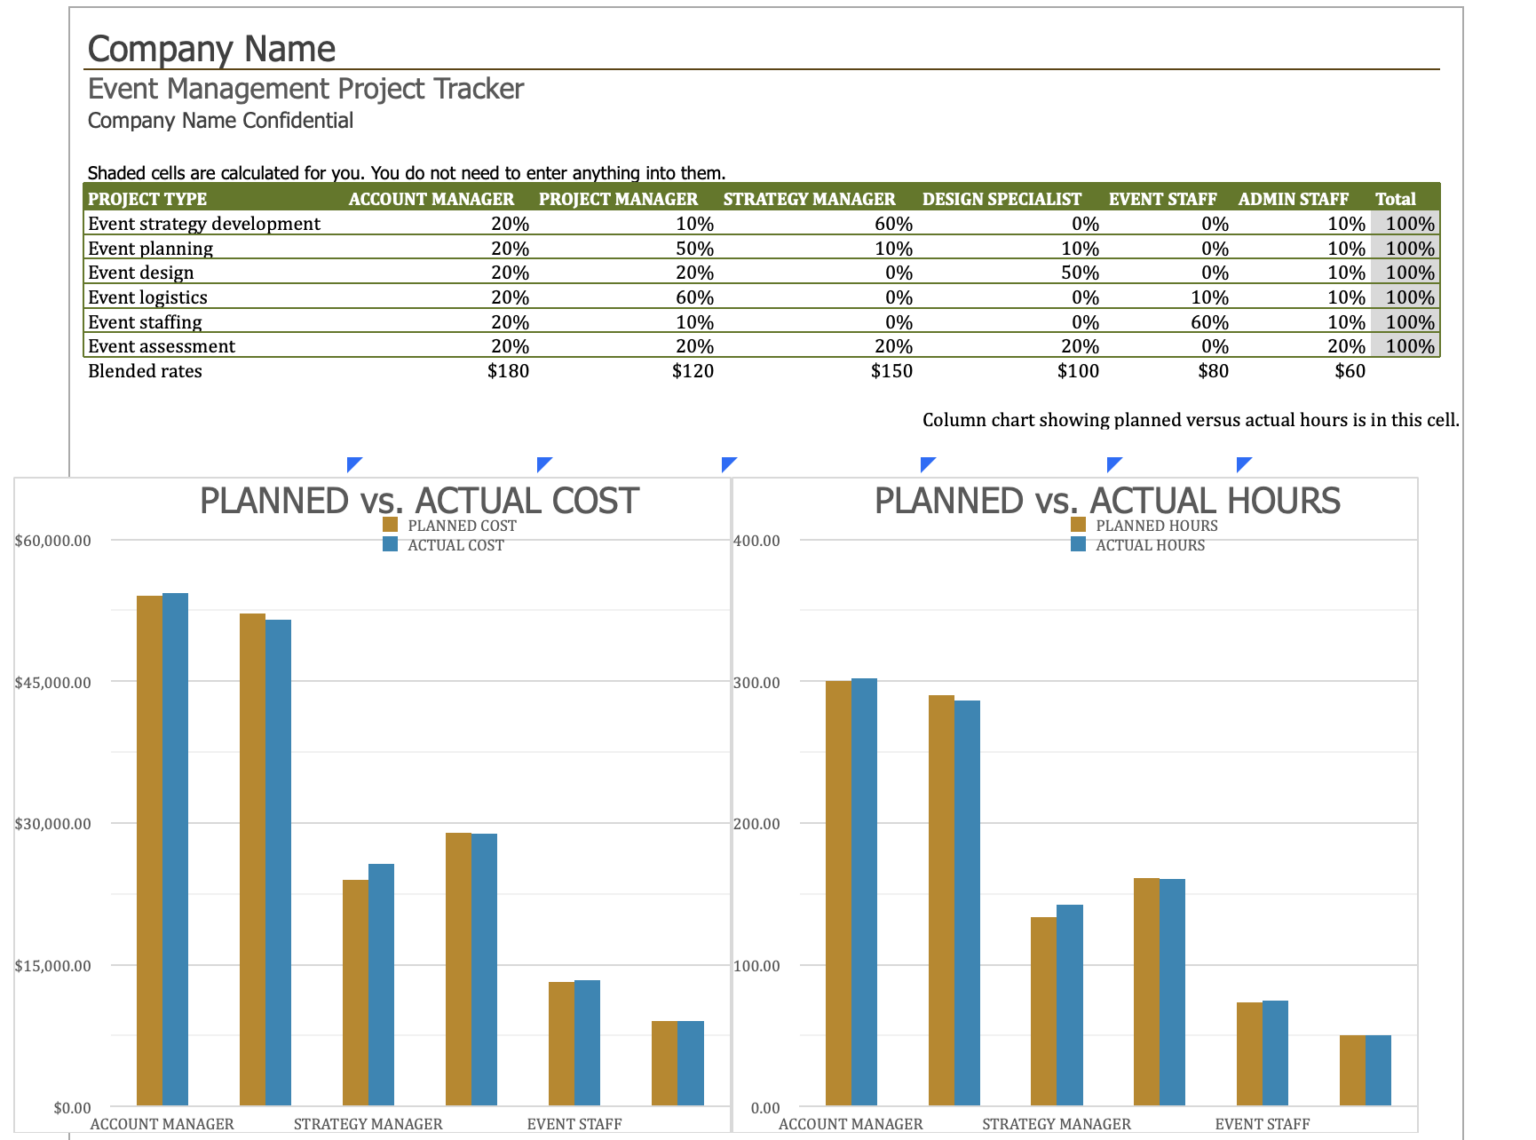Click the Company Name heading
This screenshot has height=1140, width=1536.
pos(211,47)
